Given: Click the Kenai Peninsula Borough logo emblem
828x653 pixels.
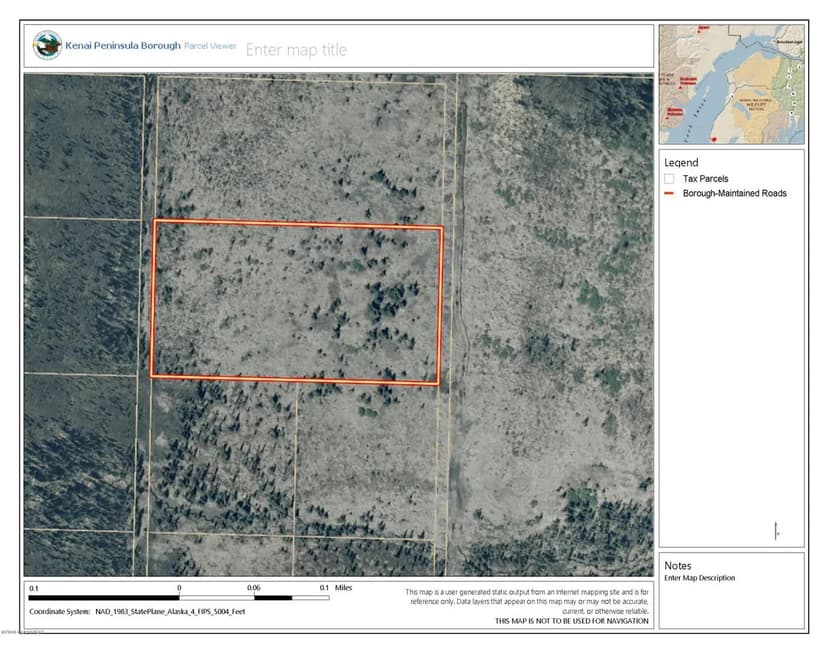Looking at the screenshot, I should (x=45, y=45).
